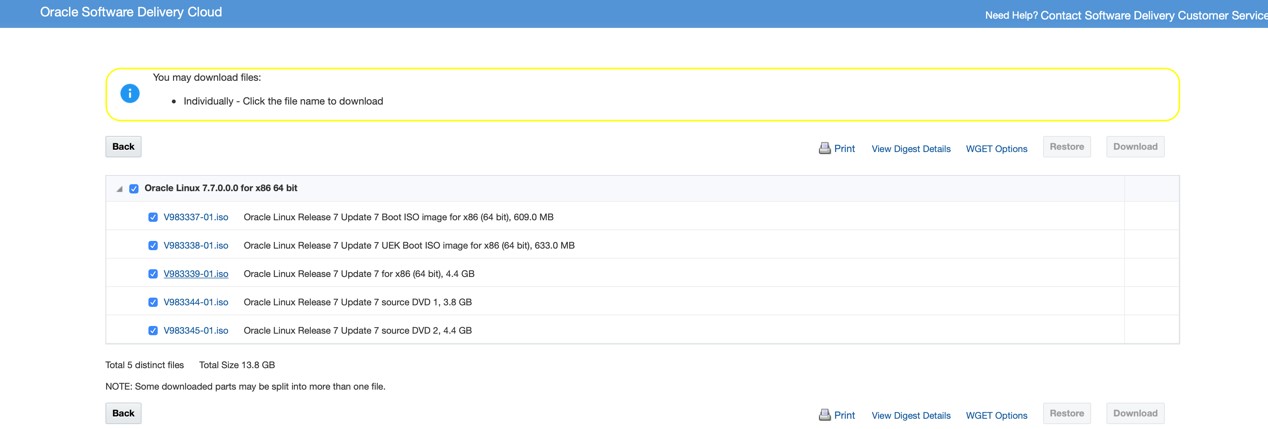Click the top Restore button
Screen dimensions: 1268x429
[x=1067, y=147]
